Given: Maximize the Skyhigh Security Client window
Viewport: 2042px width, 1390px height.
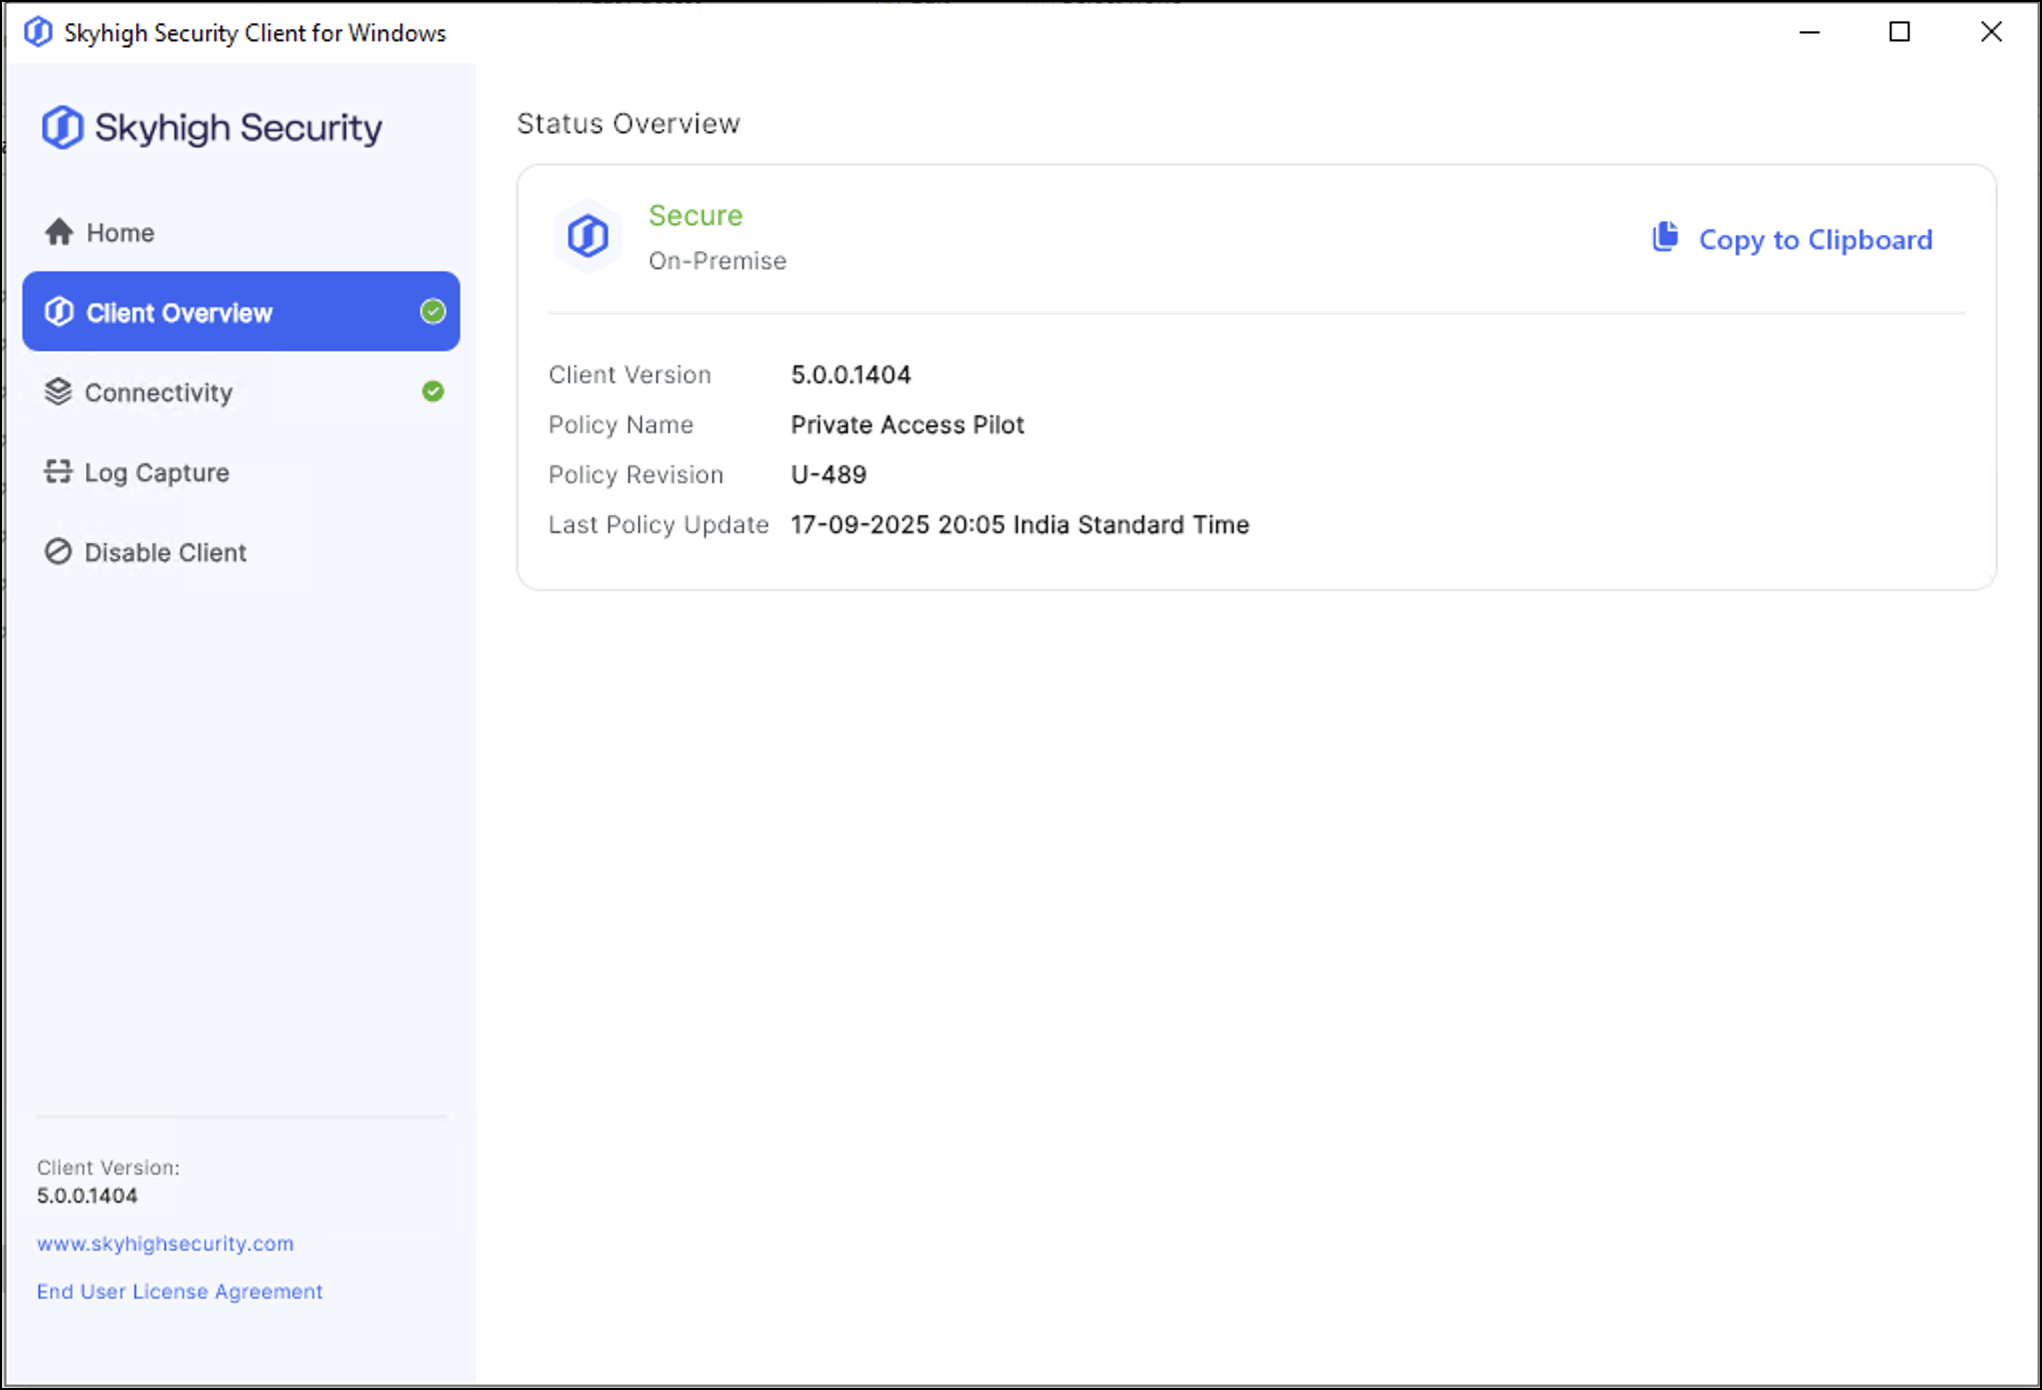Looking at the screenshot, I should (x=1899, y=32).
